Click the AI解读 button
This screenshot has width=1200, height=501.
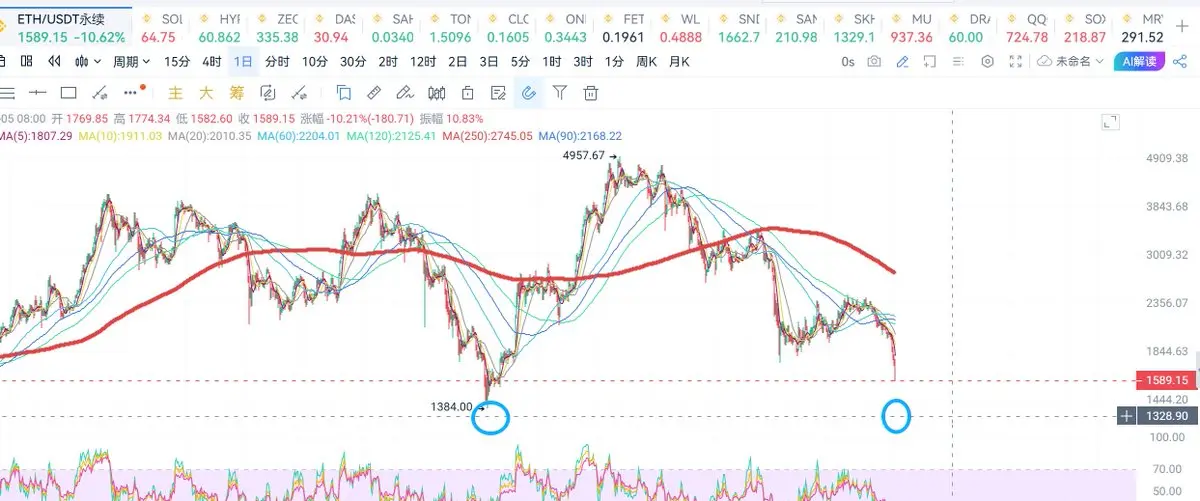[1141, 61]
